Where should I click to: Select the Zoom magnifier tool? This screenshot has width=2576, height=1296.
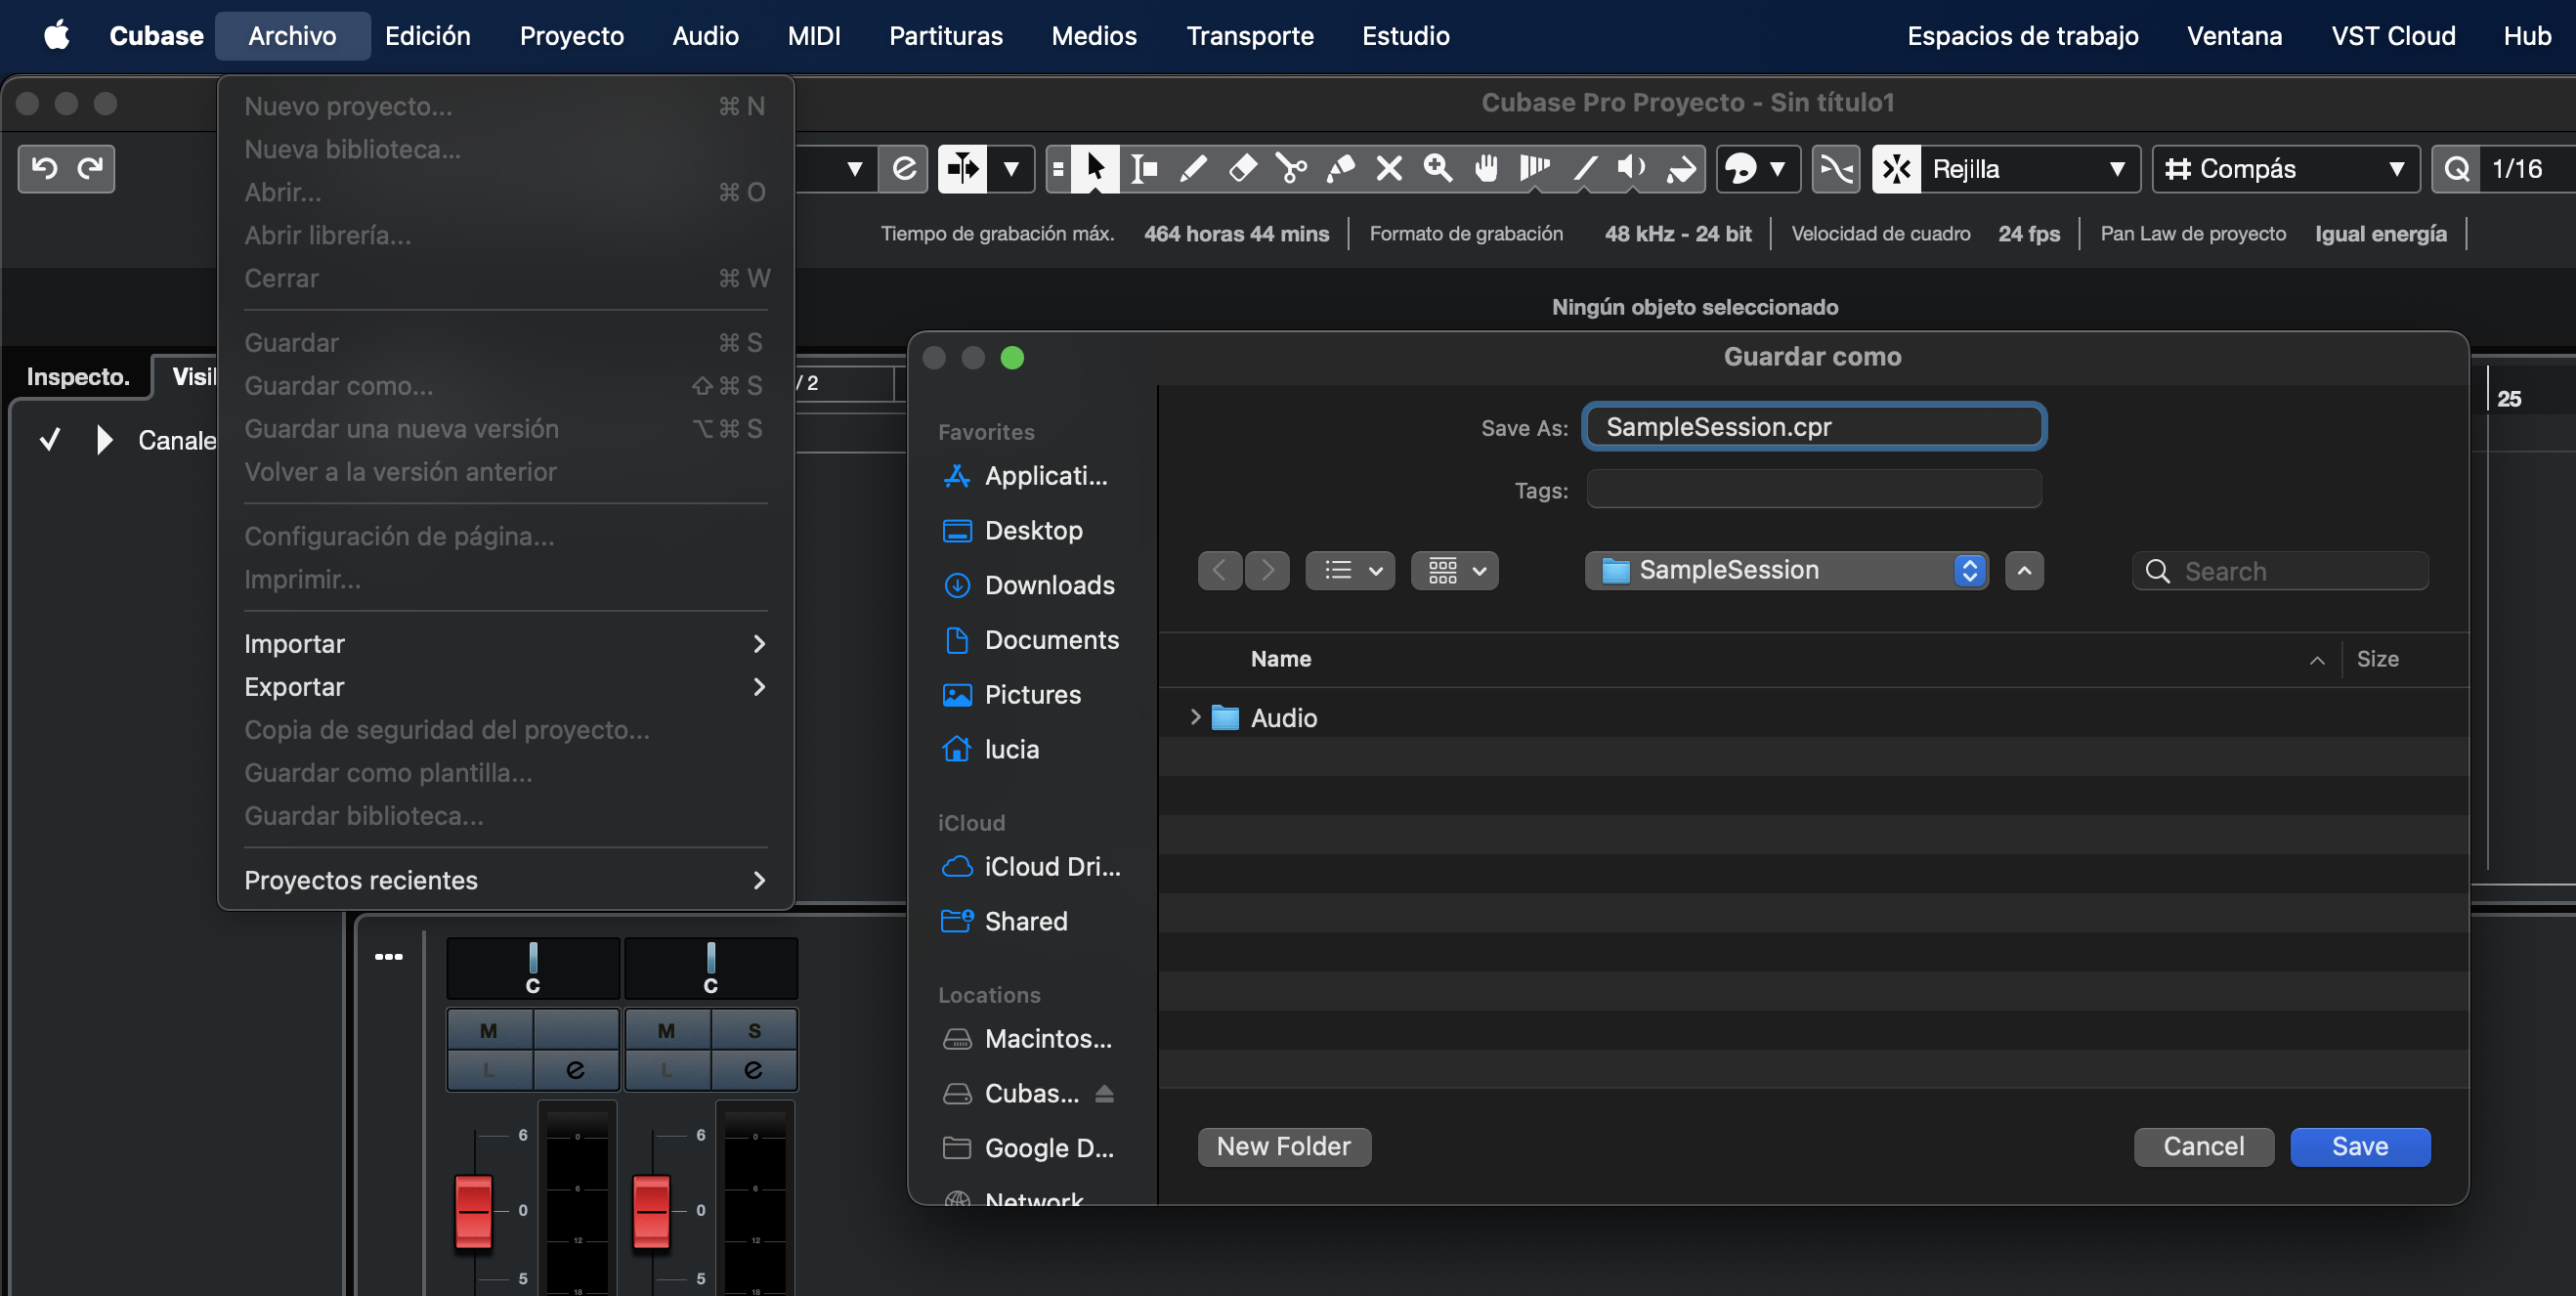(1438, 168)
